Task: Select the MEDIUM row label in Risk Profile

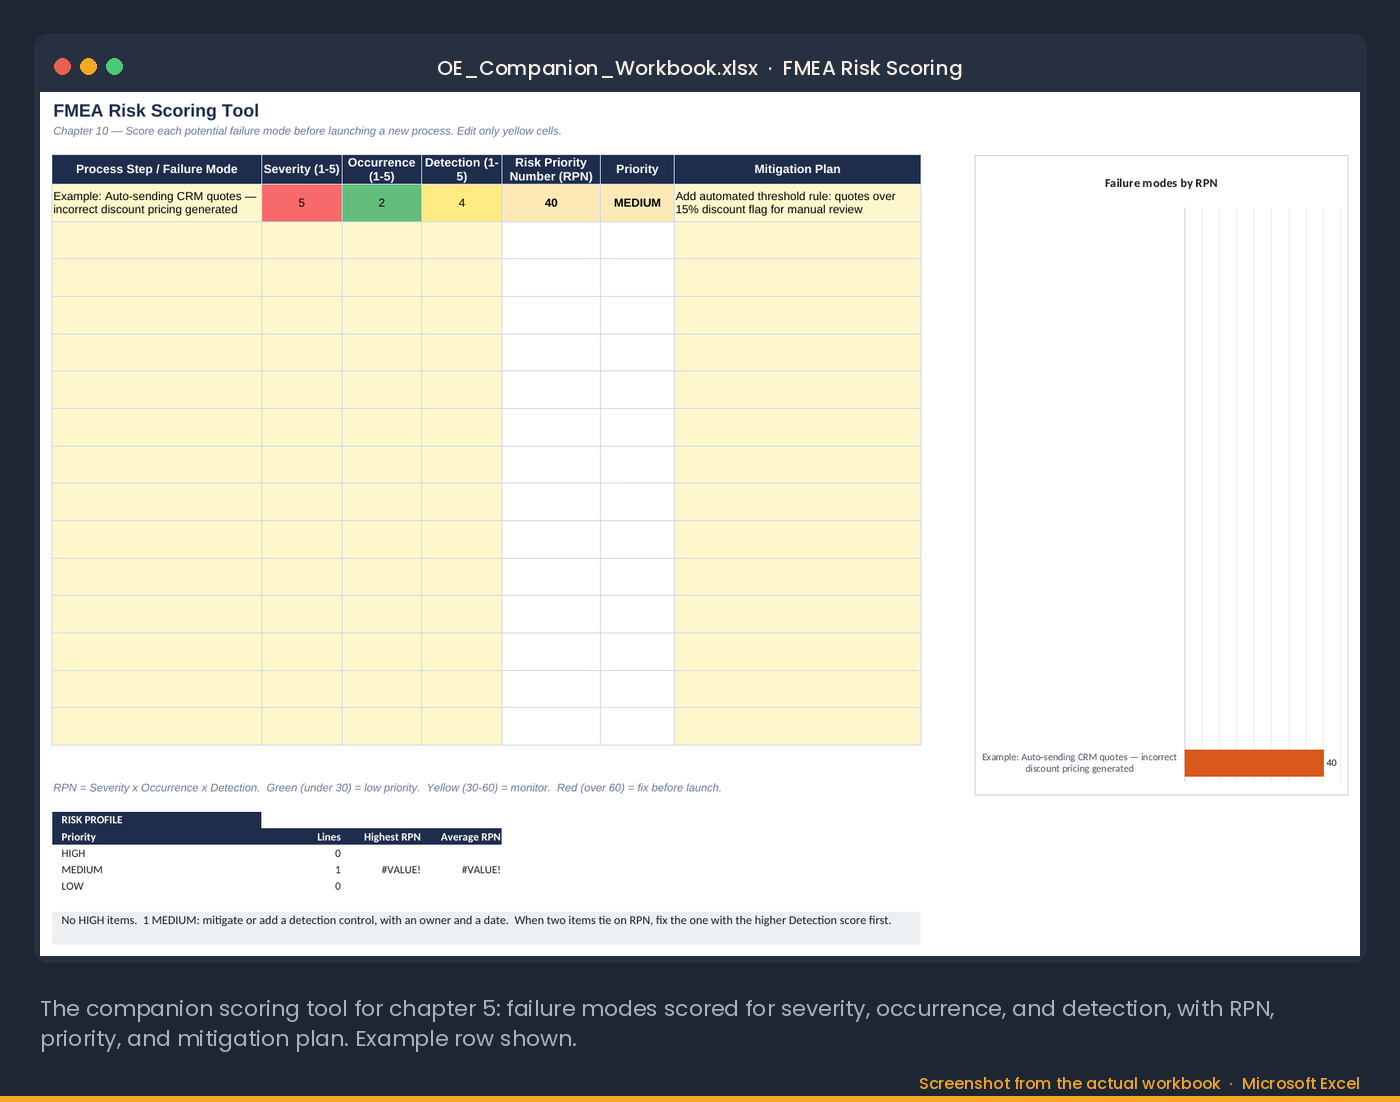Action: 82,870
